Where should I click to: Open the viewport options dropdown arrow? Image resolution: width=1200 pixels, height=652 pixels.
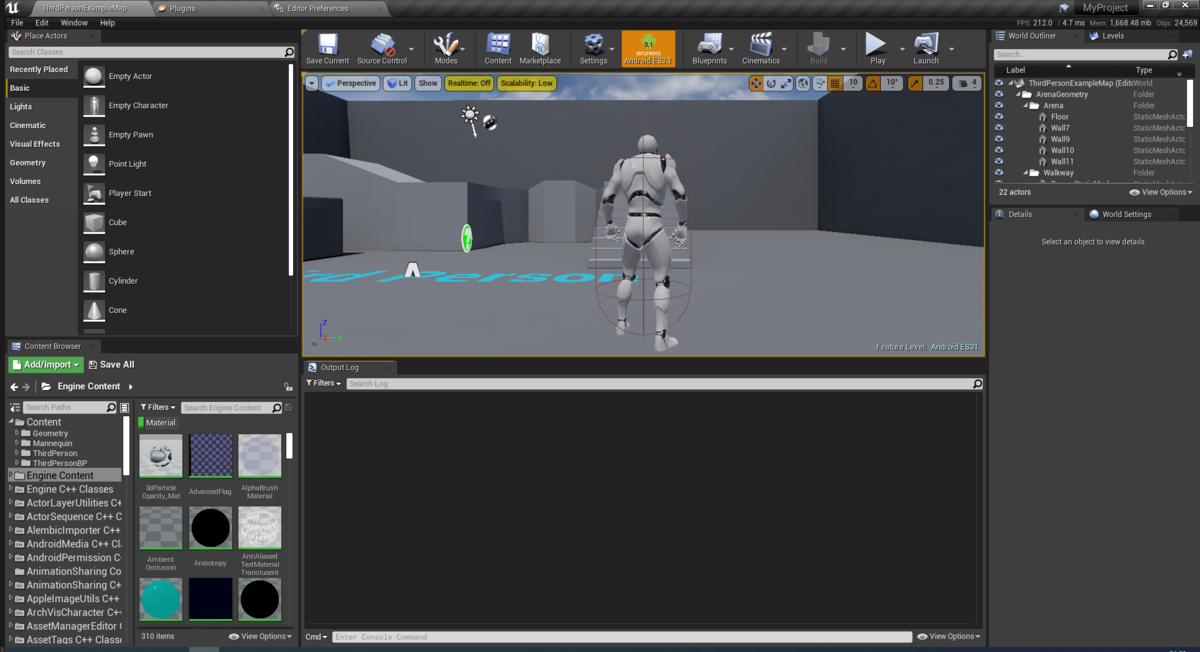(312, 84)
